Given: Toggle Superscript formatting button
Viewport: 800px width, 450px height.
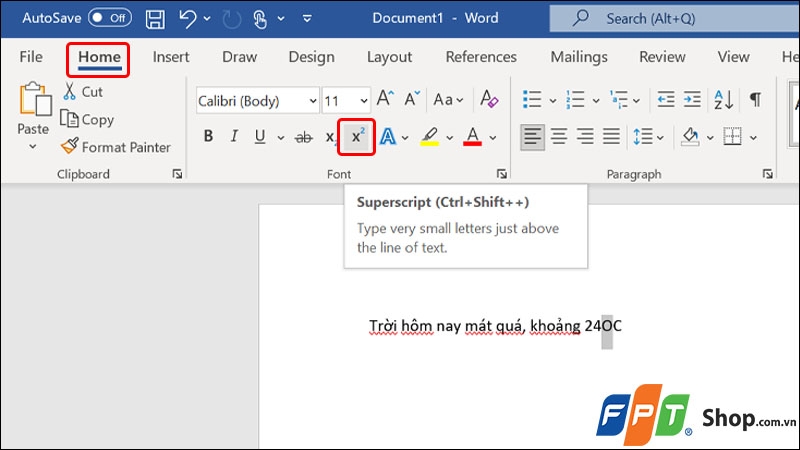Looking at the screenshot, I should (x=356, y=137).
